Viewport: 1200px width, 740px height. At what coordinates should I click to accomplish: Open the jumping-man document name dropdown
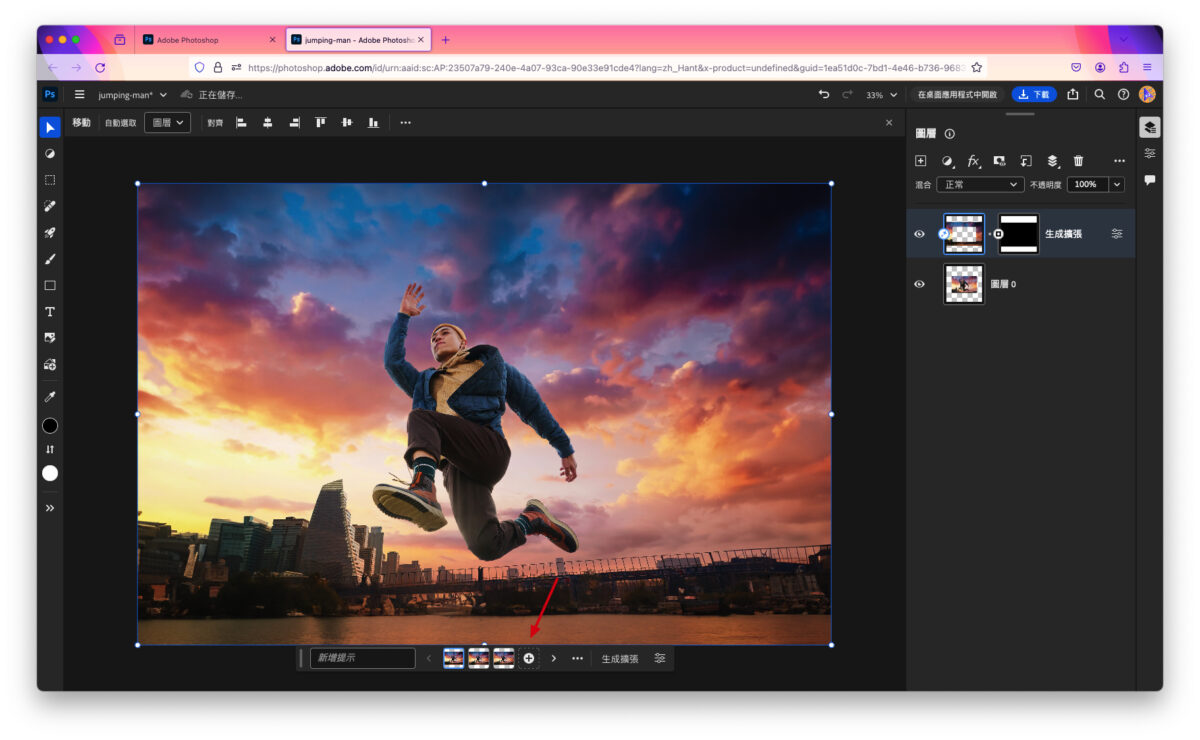(132, 95)
